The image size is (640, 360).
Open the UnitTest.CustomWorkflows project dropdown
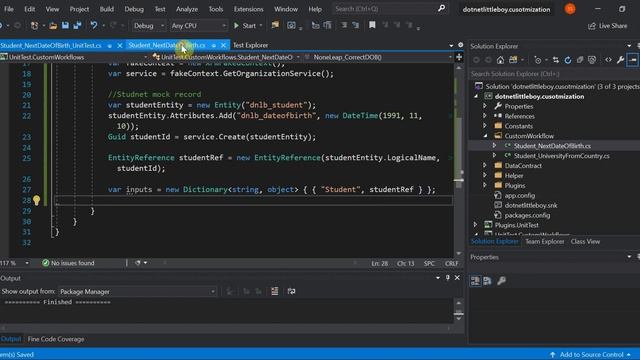(x=75, y=57)
